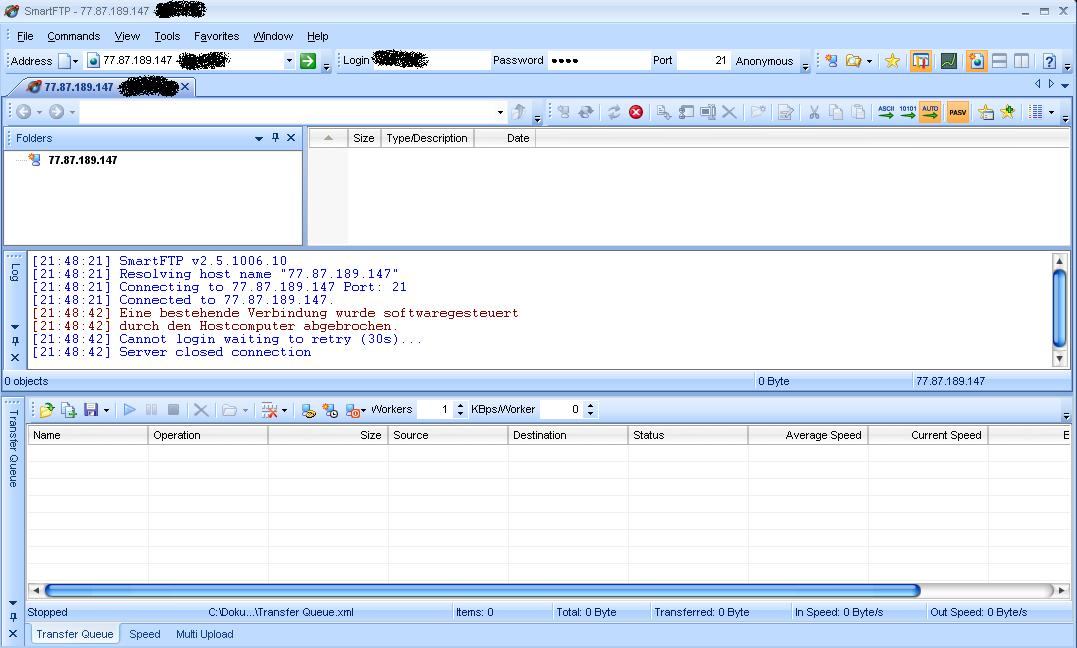Pin the Folders panel
This screenshot has width=1077, height=648.
tap(275, 137)
